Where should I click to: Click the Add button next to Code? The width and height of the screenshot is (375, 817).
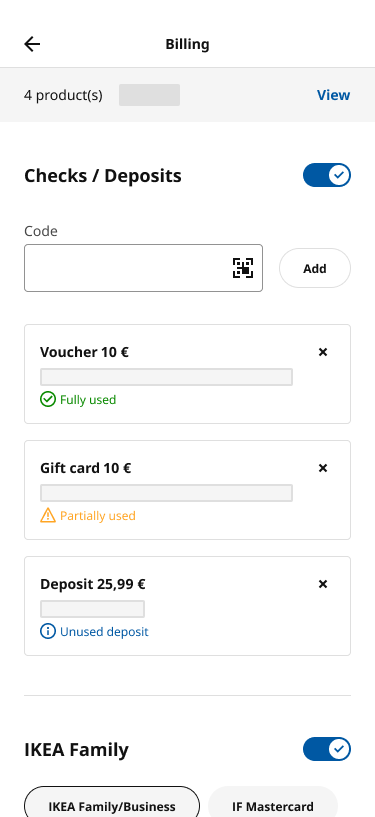pos(315,268)
